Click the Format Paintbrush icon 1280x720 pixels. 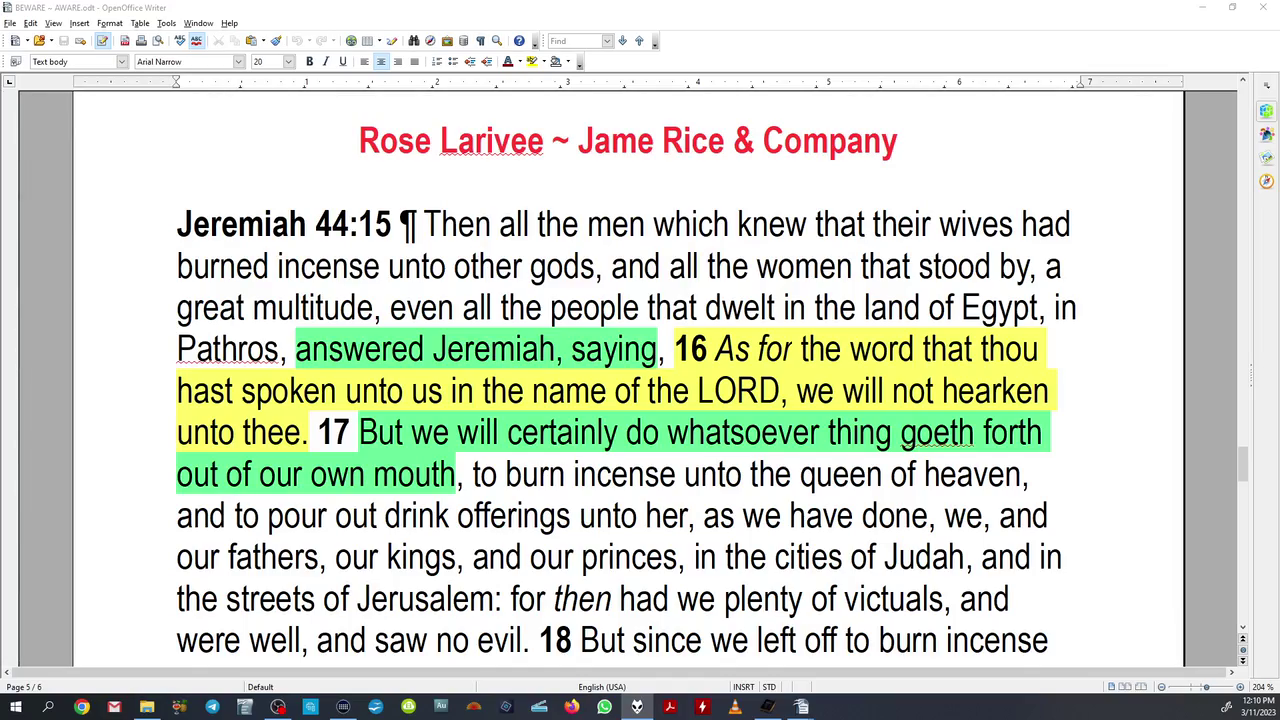tap(276, 41)
